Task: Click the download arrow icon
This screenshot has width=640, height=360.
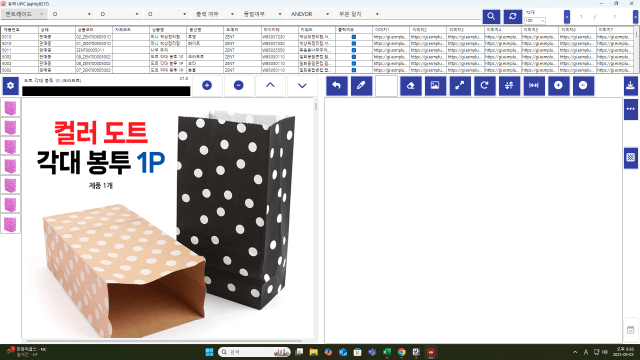Action: click(x=631, y=85)
